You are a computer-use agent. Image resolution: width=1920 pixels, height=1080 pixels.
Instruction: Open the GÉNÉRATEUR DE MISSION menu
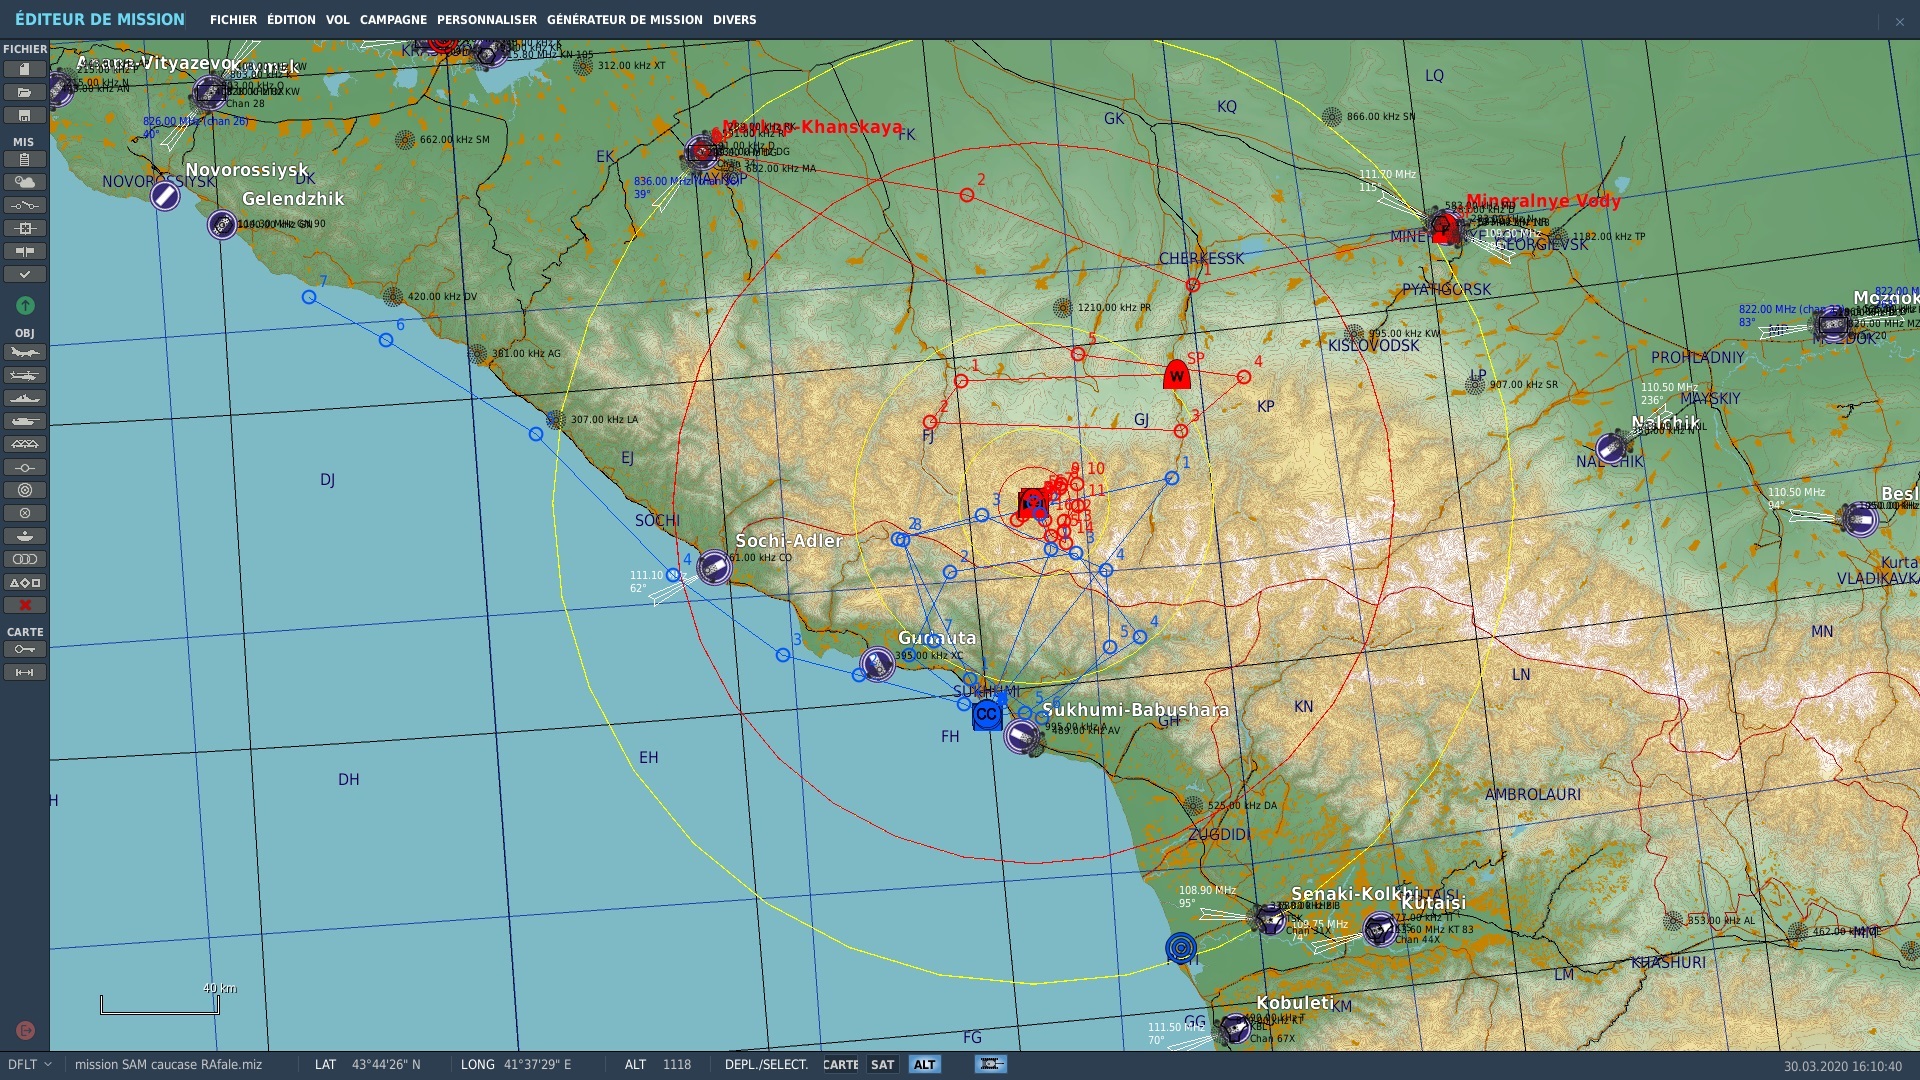pos(624,19)
